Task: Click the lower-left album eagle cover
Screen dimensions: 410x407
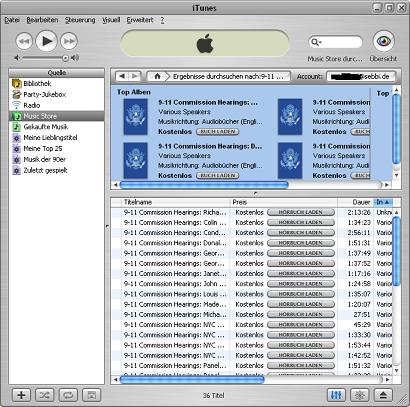Action: [x=135, y=160]
